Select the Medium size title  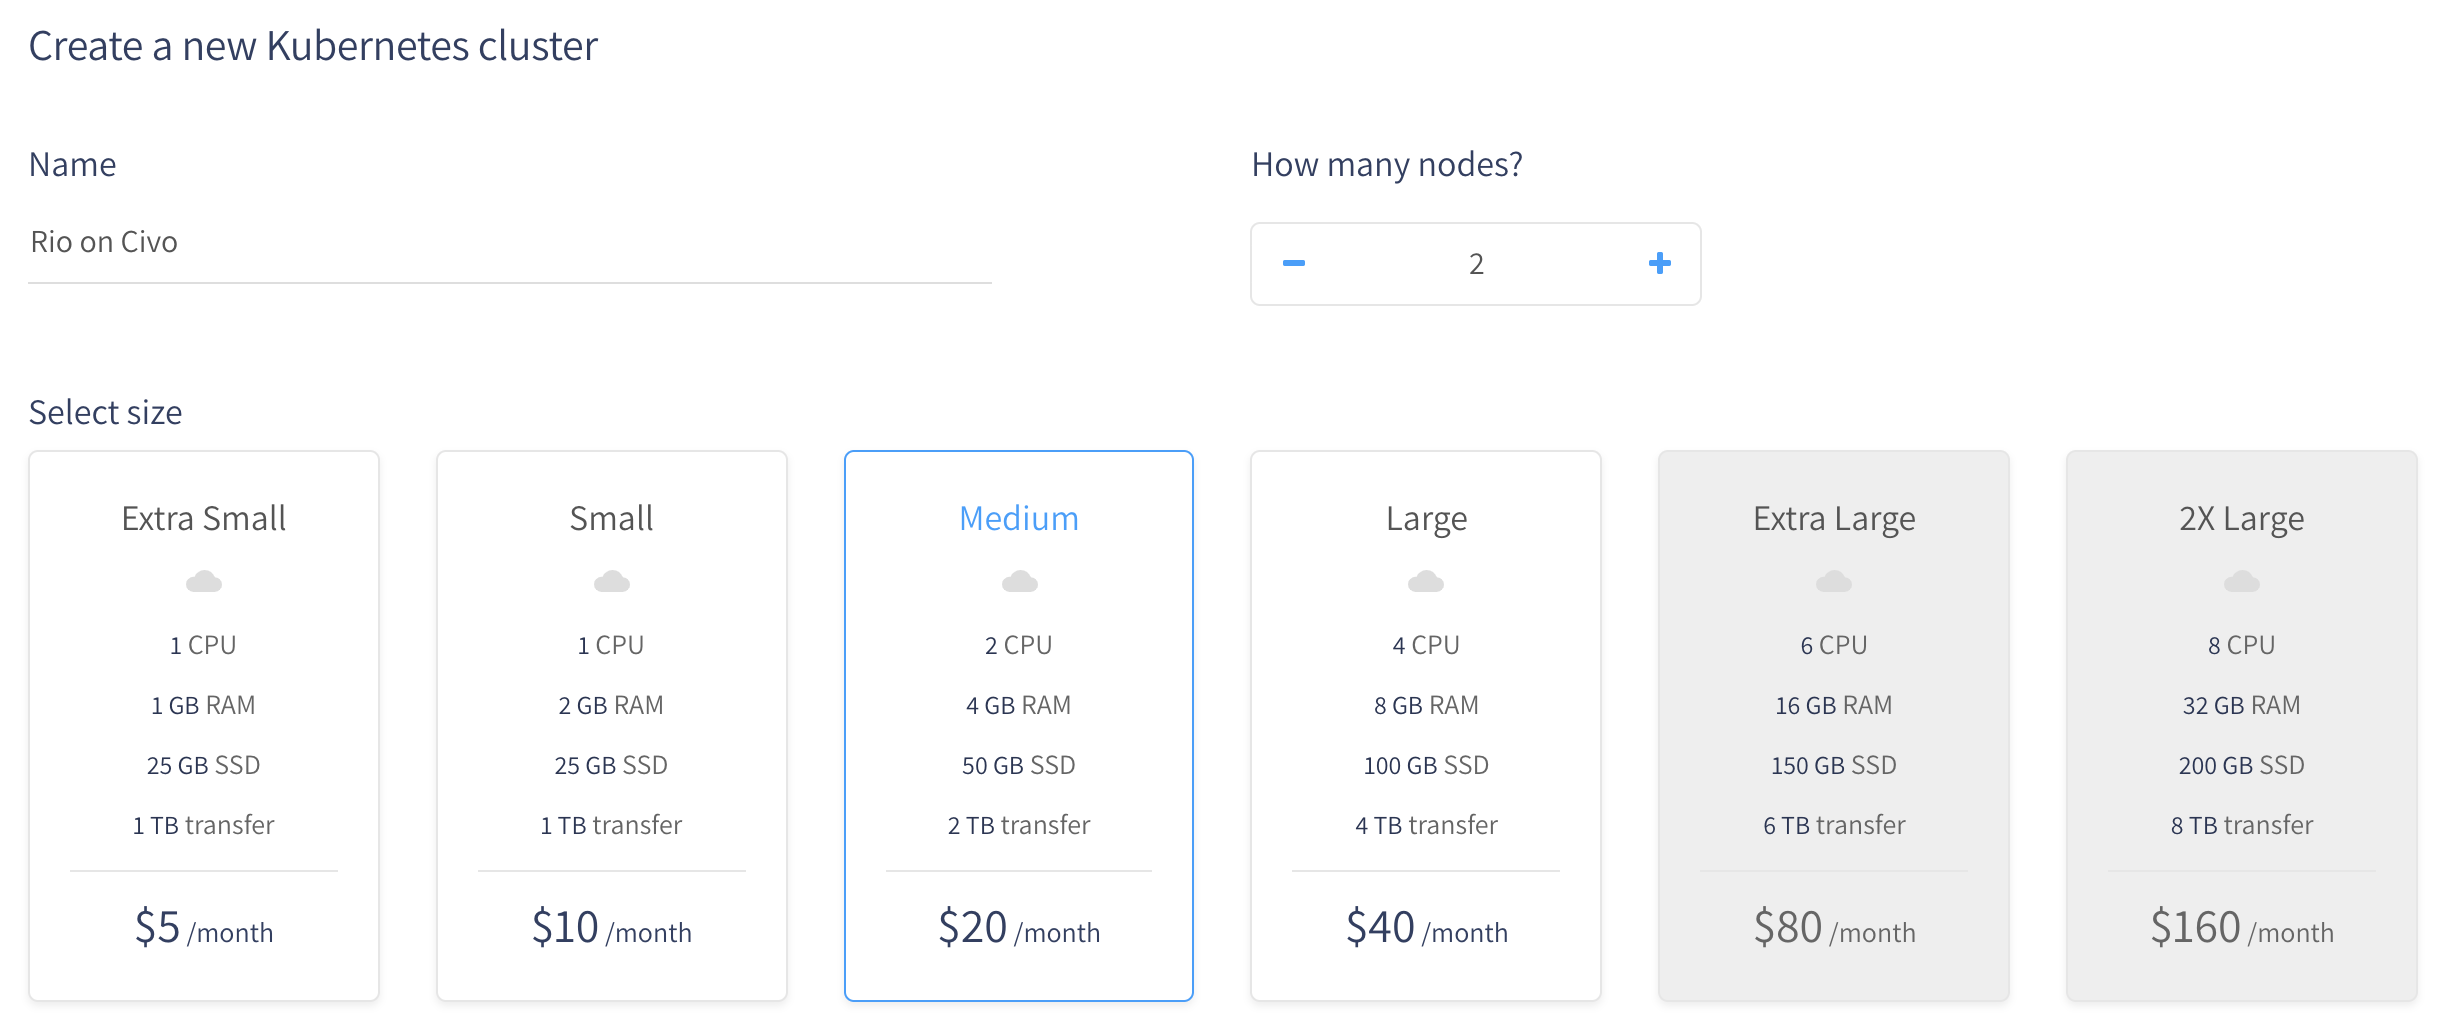click(x=1019, y=518)
